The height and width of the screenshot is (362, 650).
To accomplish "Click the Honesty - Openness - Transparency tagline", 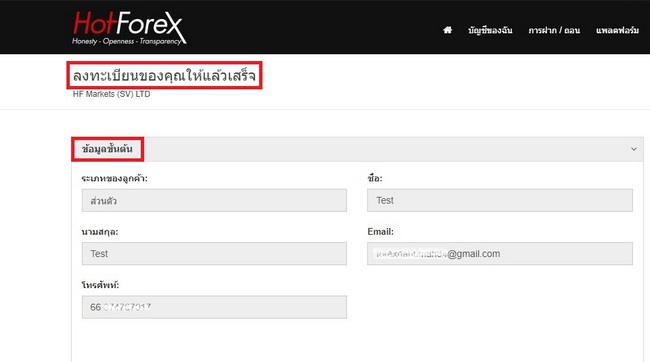I will [x=126, y=41].
